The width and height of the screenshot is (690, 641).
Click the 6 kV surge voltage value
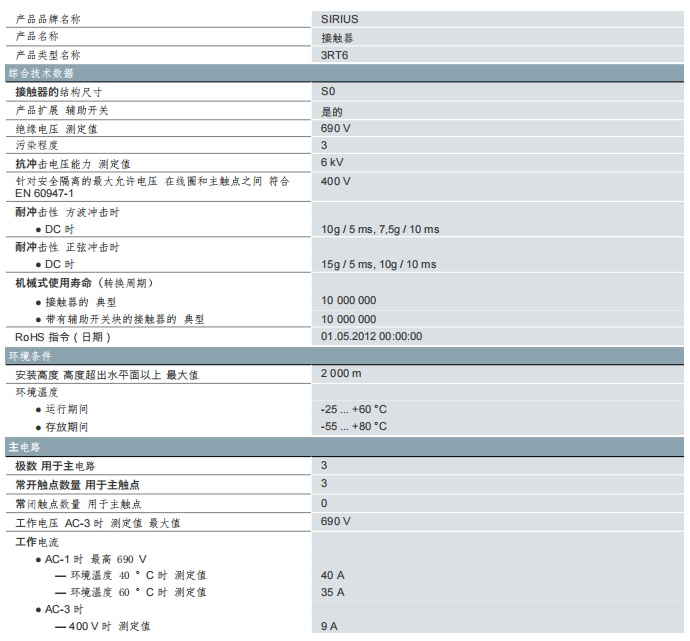tap(332, 162)
